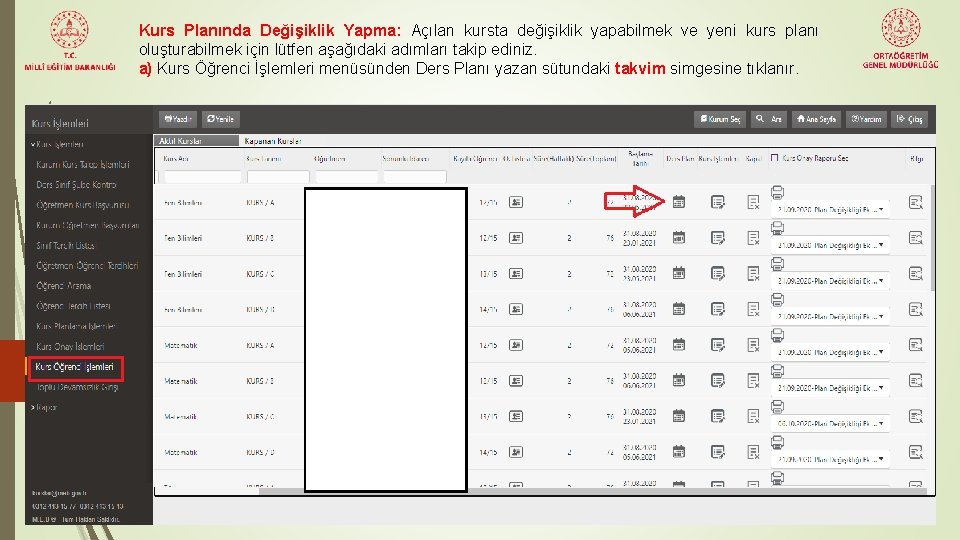Click the printer icon in Matematik KURS / A row
This screenshot has width=960, height=540.
(778, 336)
